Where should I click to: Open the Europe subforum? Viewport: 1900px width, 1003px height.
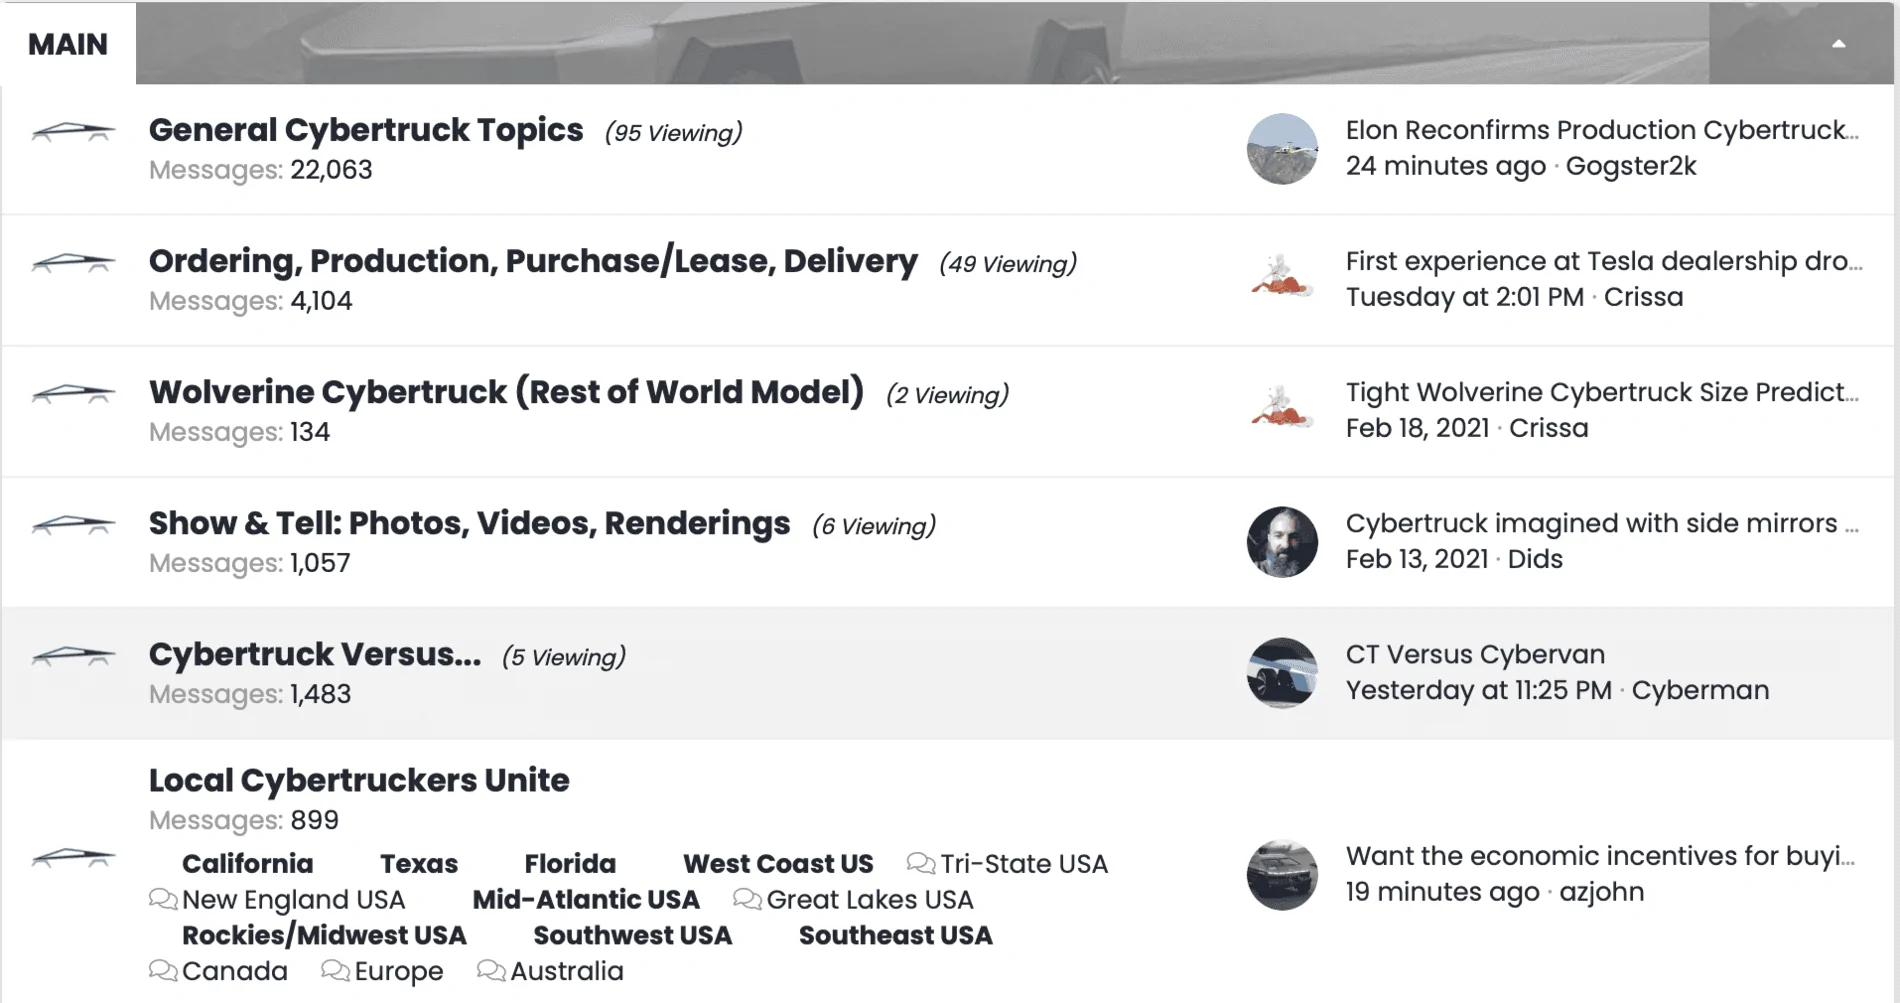tap(398, 971)
